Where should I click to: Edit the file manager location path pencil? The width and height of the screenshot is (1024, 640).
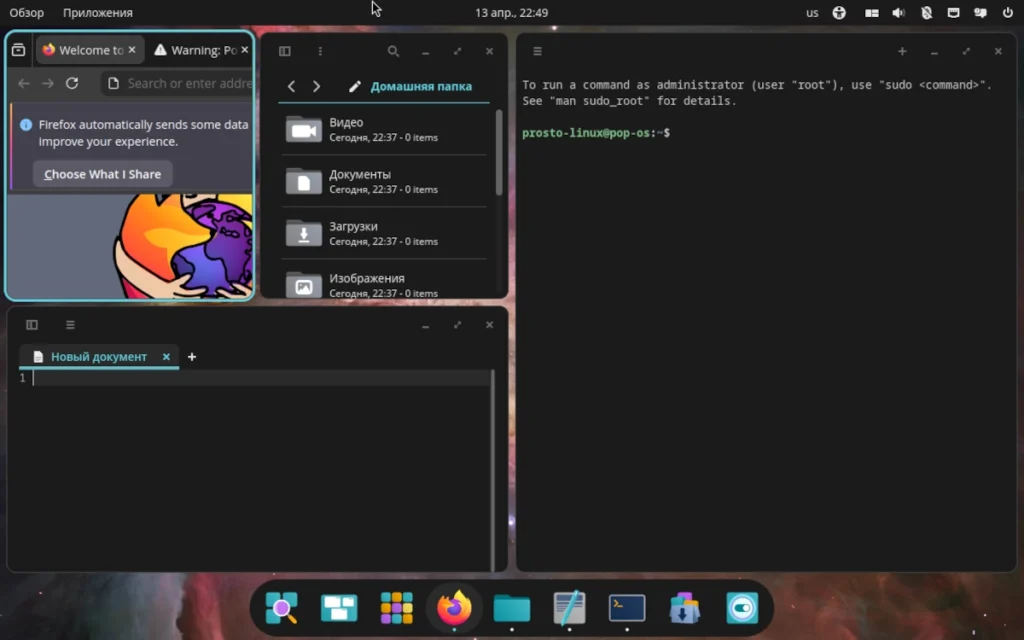coord(355,86)
